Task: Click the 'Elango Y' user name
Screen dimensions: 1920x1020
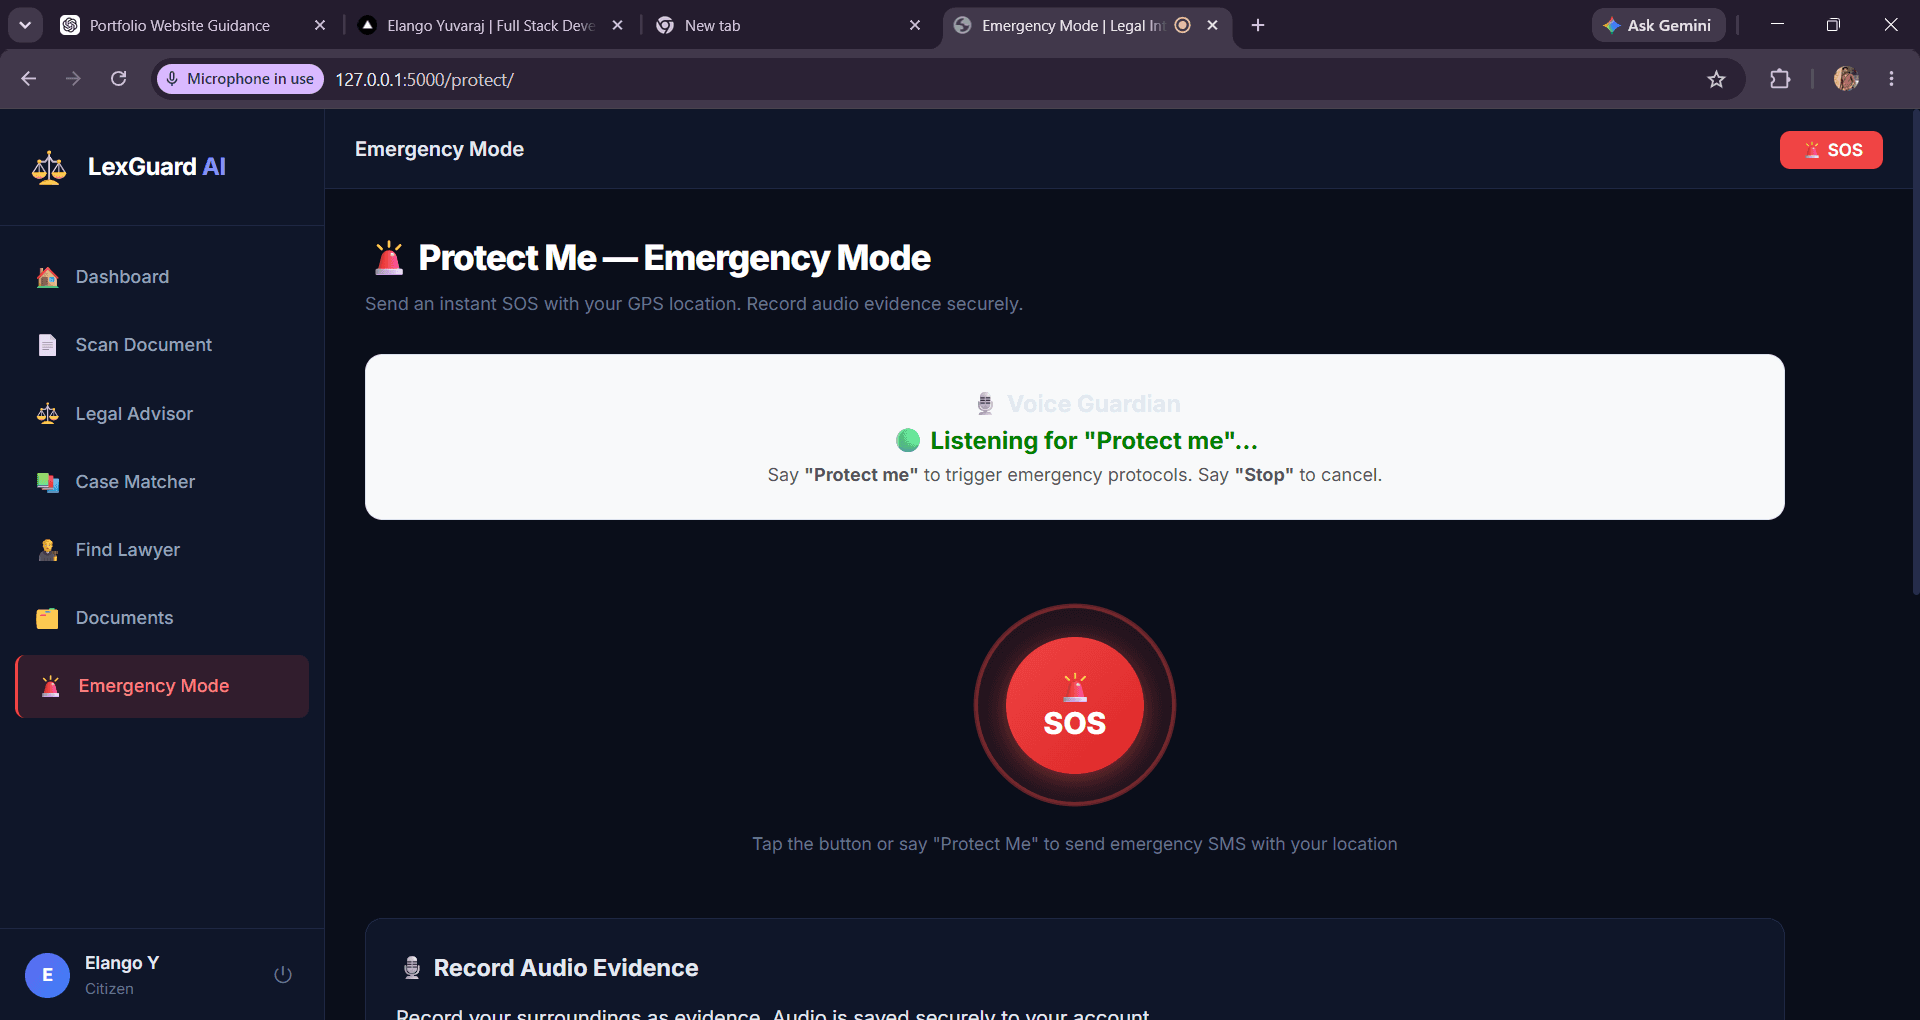Action: tap(122, 963)
